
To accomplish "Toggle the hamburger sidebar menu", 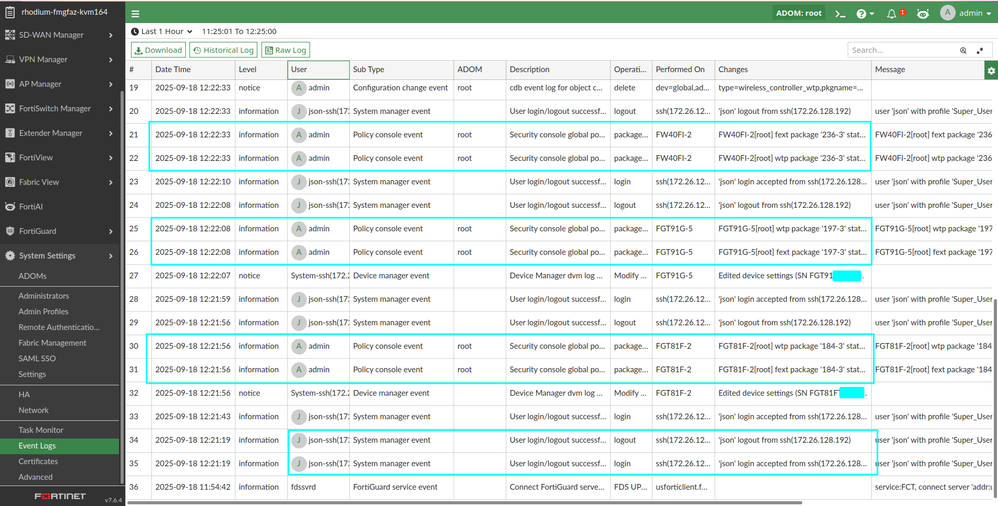I will [136, 14].
